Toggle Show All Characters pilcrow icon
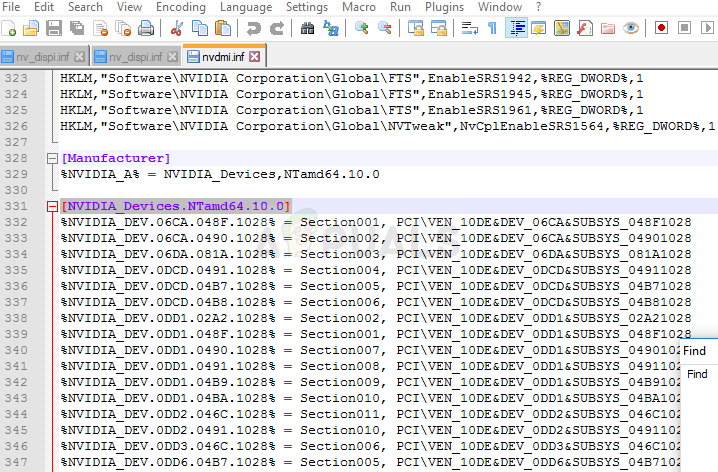Image resolution: width=718 pixels, height=472 pixels. (491, 28)
